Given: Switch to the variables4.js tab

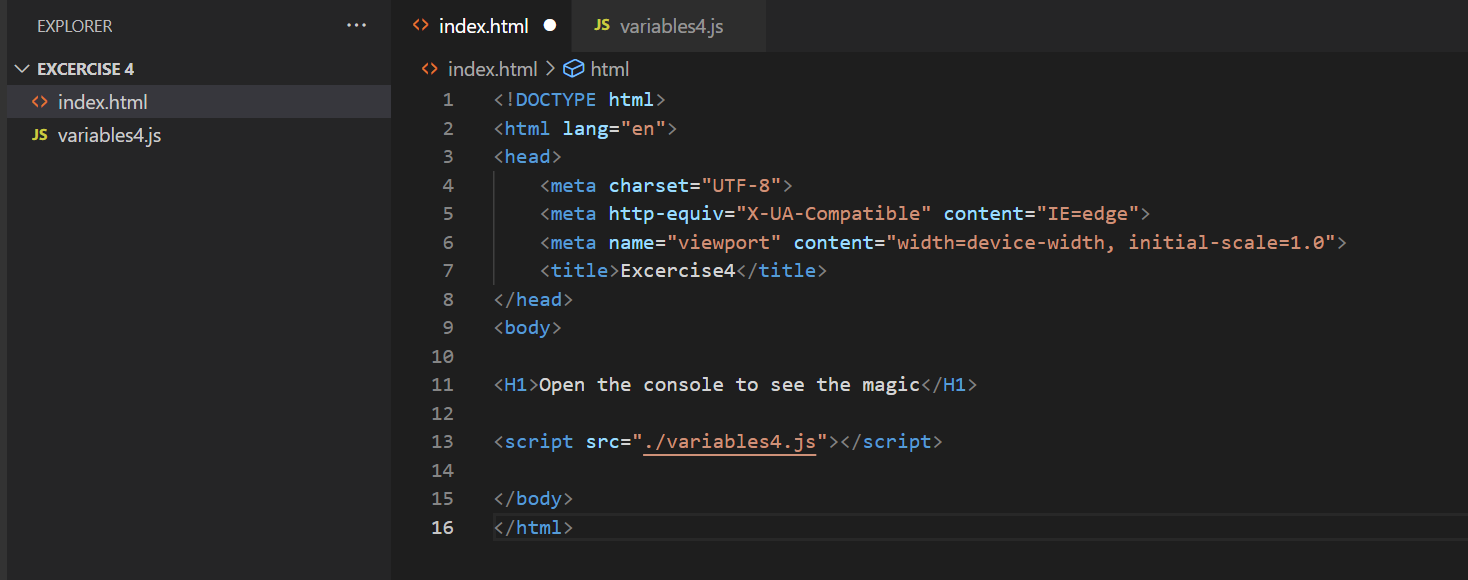Looking at the screenshot, I should [668, 25].
